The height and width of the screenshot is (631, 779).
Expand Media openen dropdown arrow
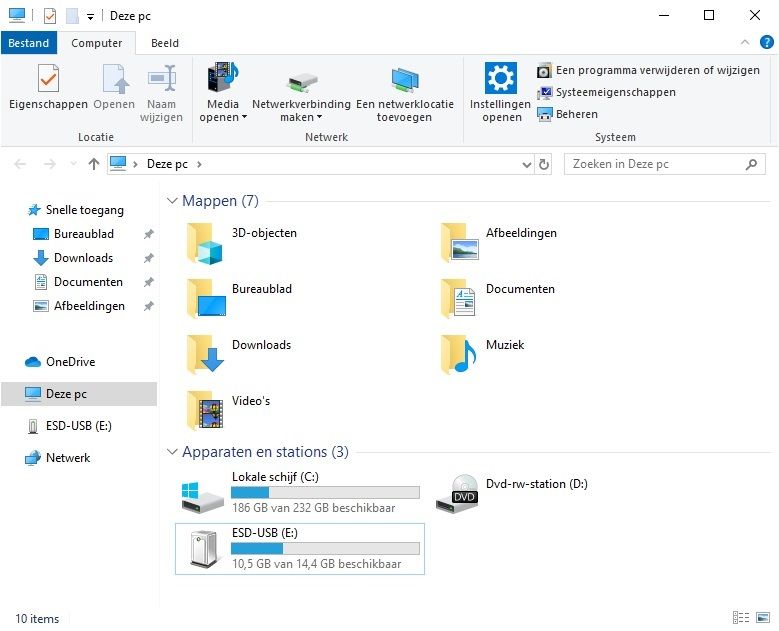(244, 118)
